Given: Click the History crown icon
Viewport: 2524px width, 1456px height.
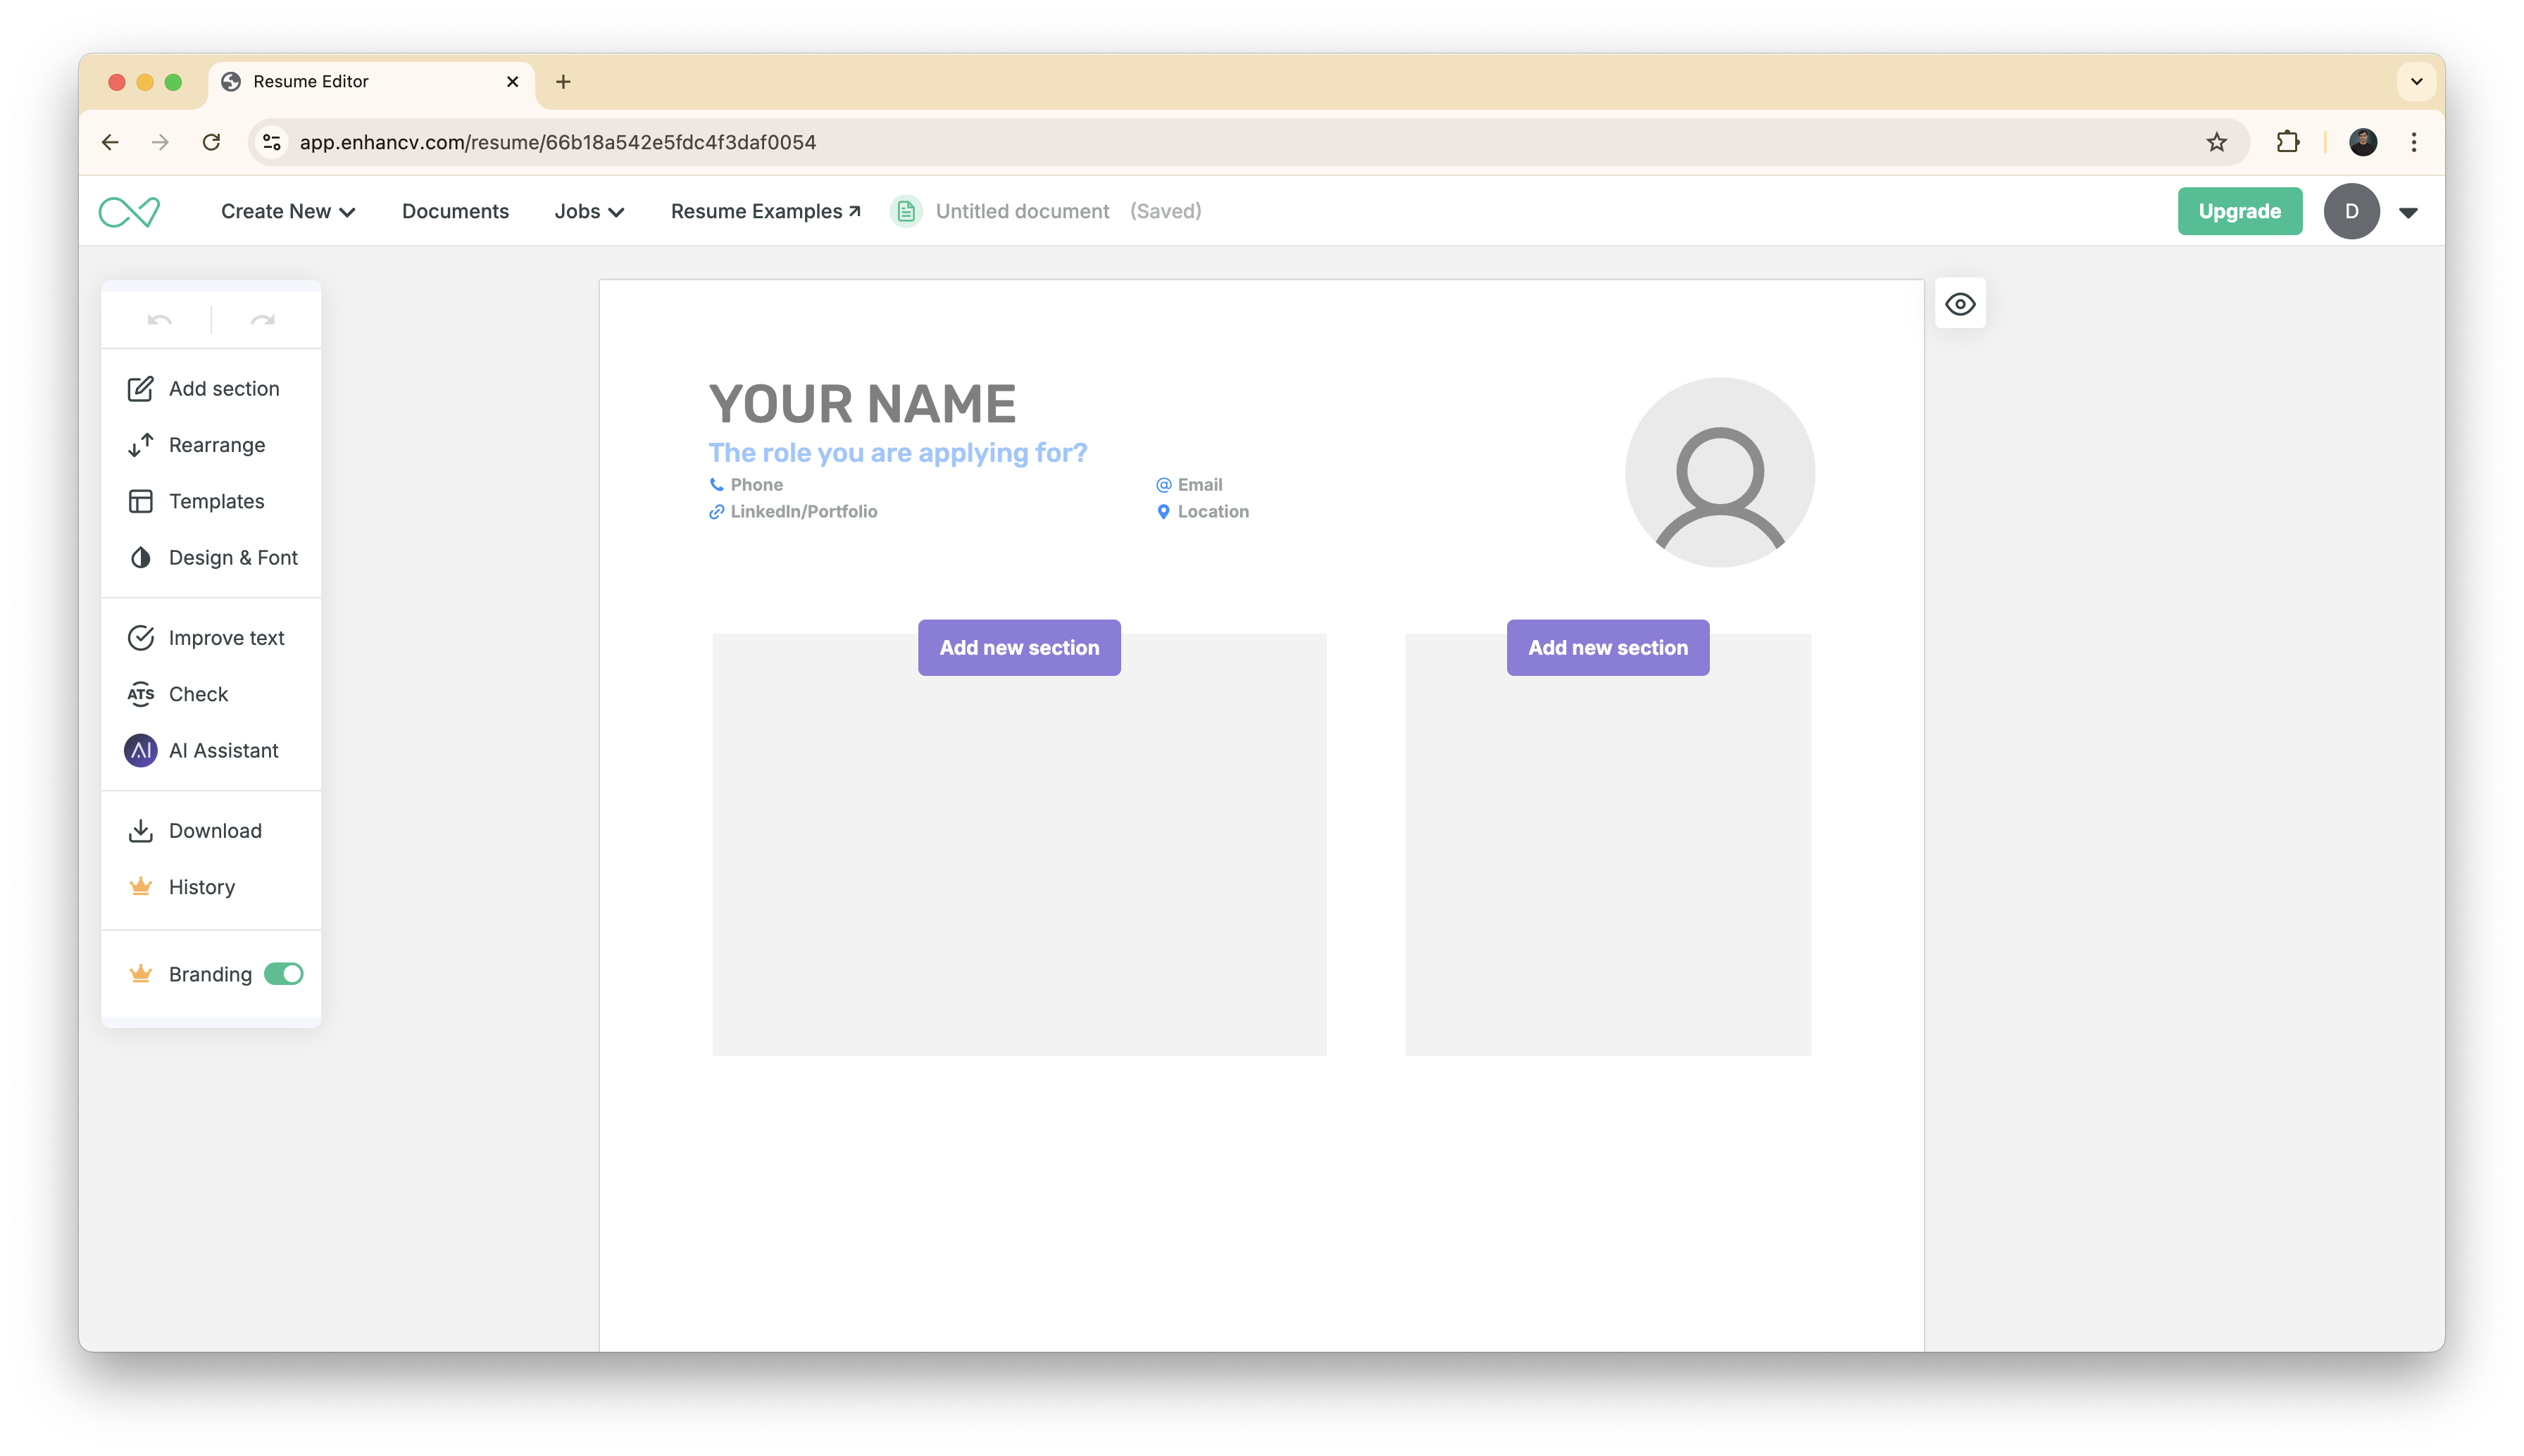Looking at the screenshot, I should (x=141, y=886).
